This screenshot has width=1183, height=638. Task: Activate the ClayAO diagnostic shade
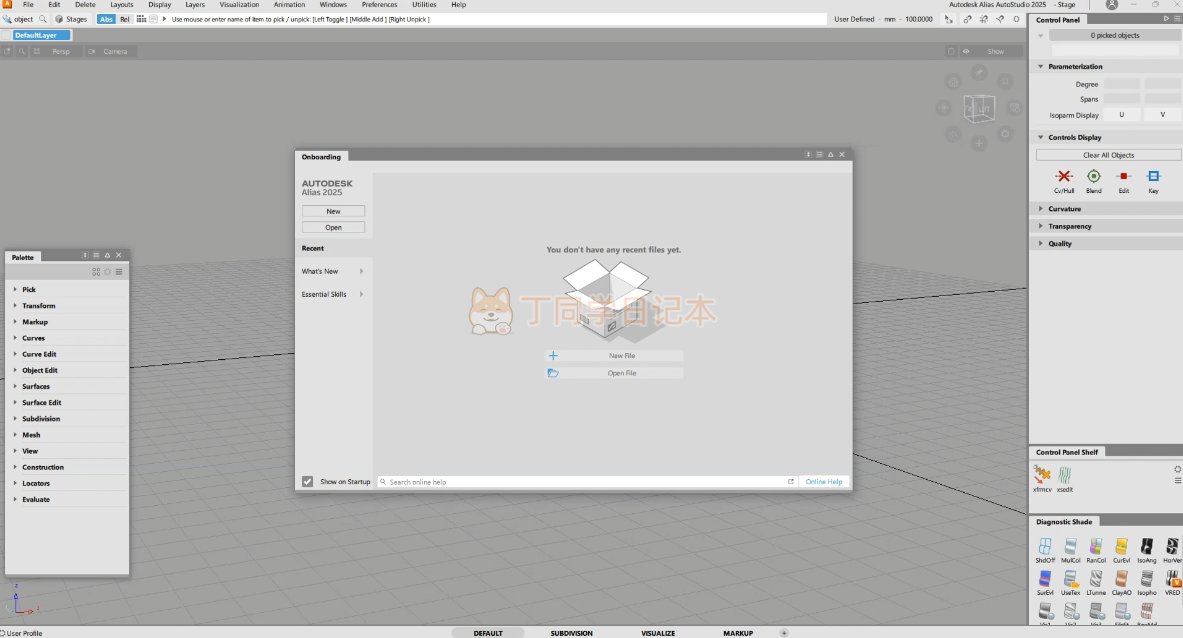(1121, 579)
